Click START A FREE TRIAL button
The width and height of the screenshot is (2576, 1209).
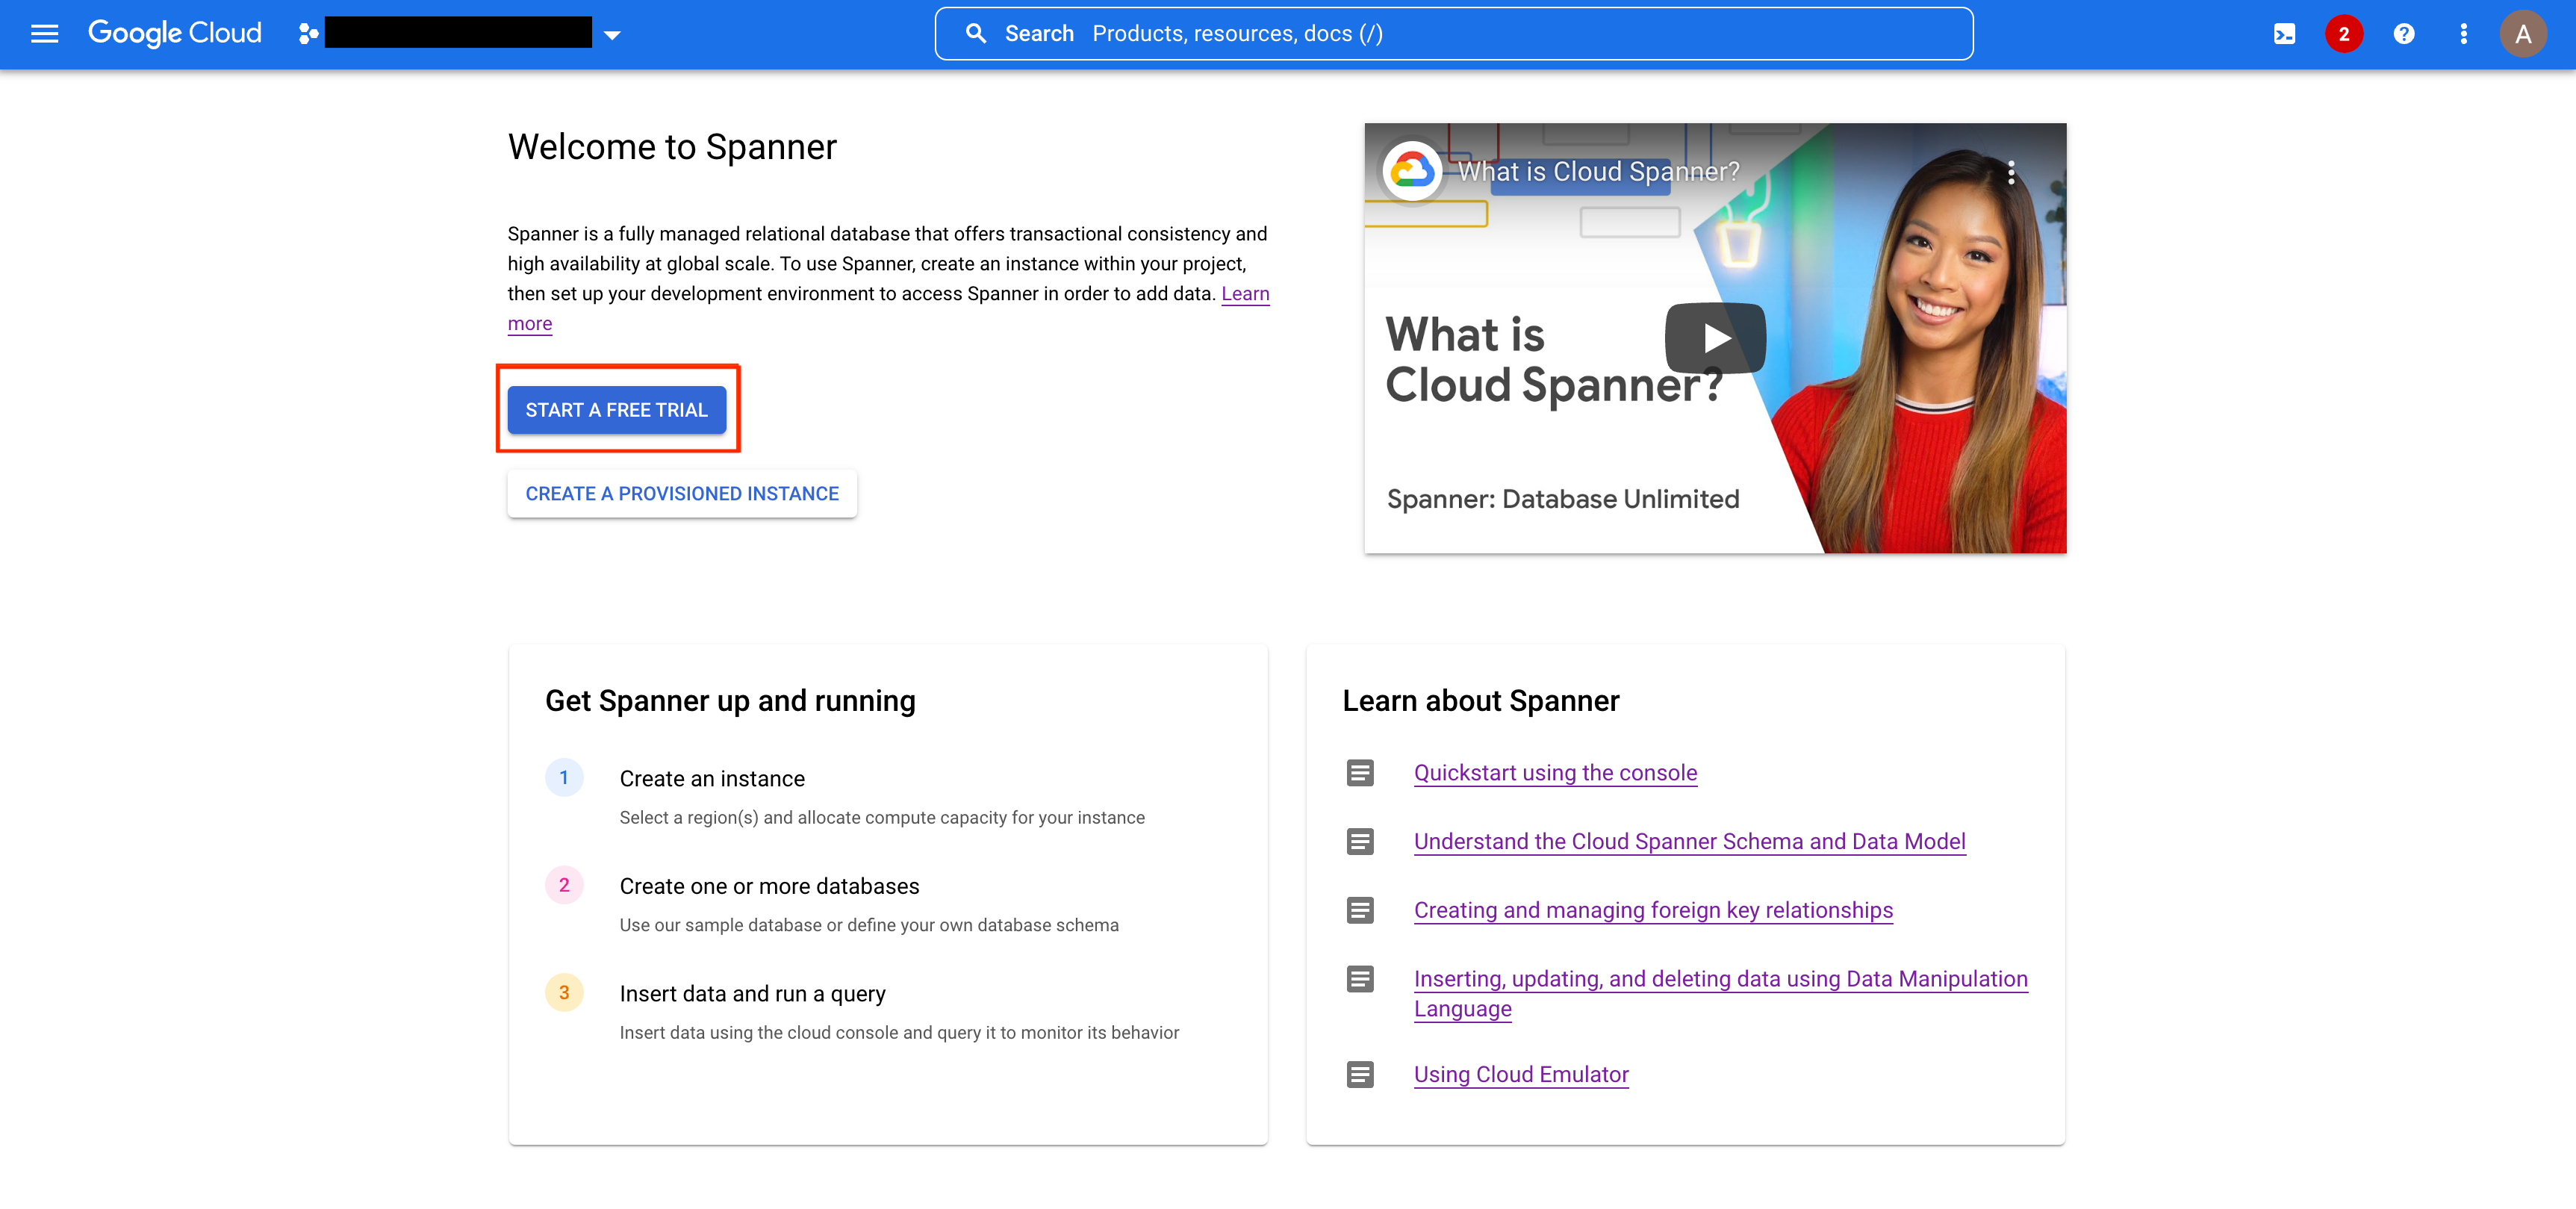(x=617, y=411)
